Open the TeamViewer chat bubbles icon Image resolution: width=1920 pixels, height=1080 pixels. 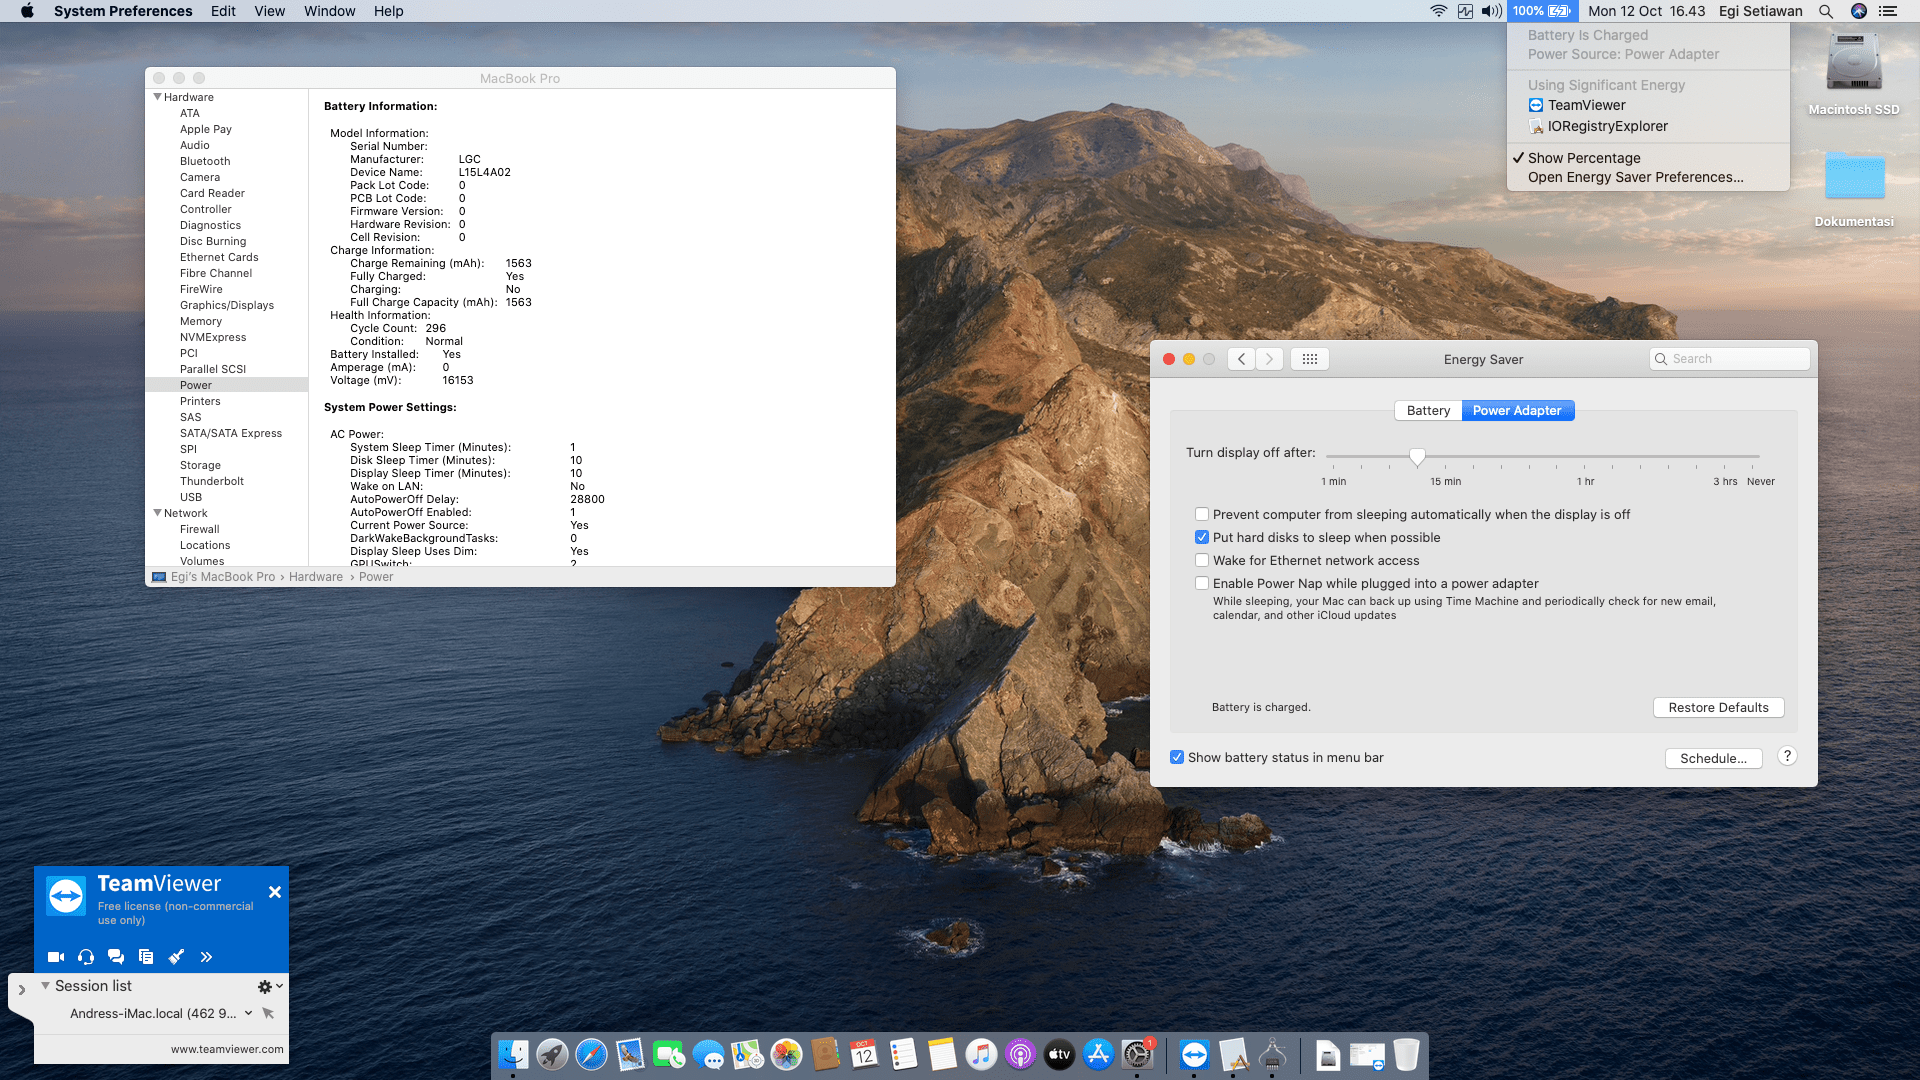116,957
